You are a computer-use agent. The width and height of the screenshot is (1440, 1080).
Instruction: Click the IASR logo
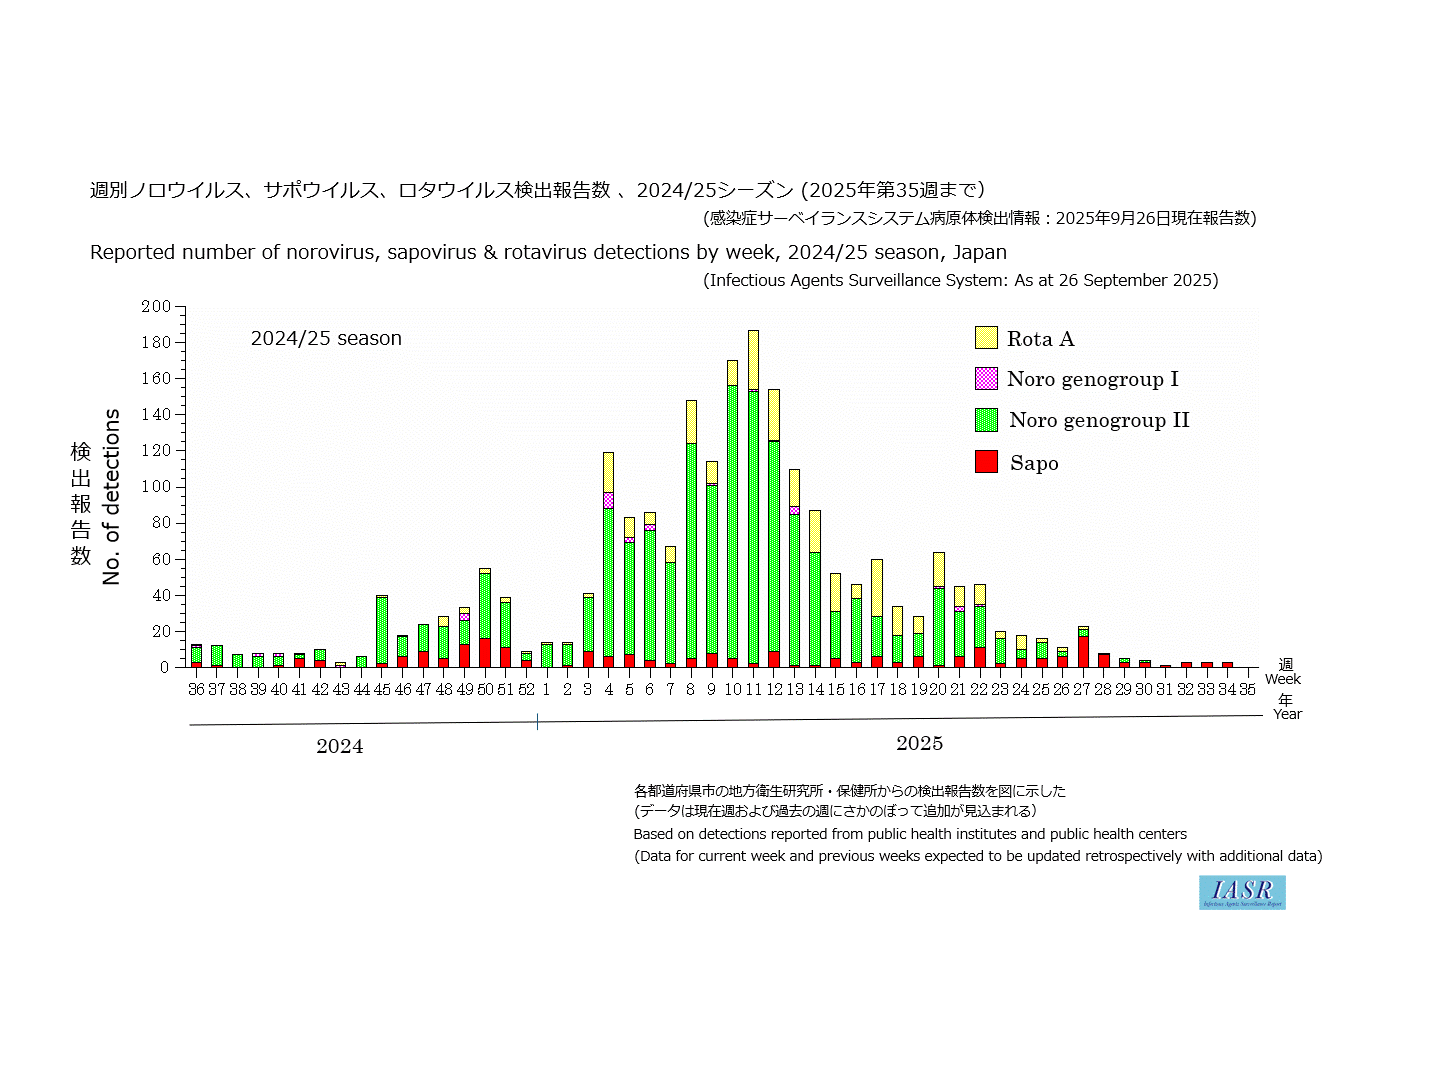(1242, 892)
